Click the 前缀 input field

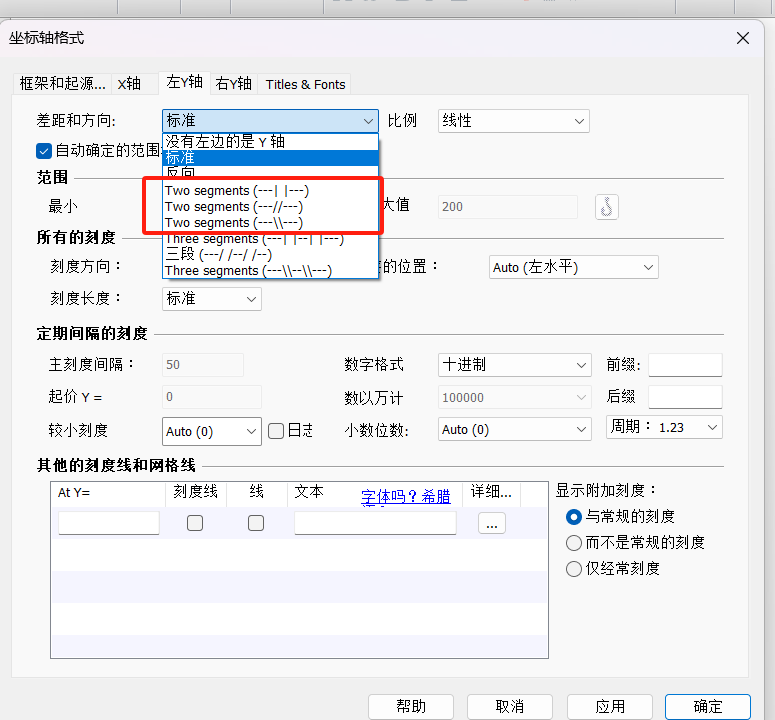coord(684,365)
